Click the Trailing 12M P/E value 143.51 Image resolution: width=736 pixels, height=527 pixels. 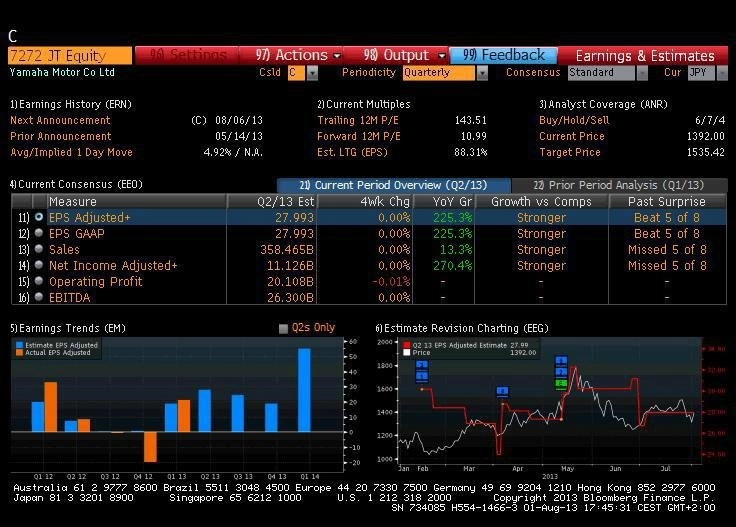click(x=471, y=120)
